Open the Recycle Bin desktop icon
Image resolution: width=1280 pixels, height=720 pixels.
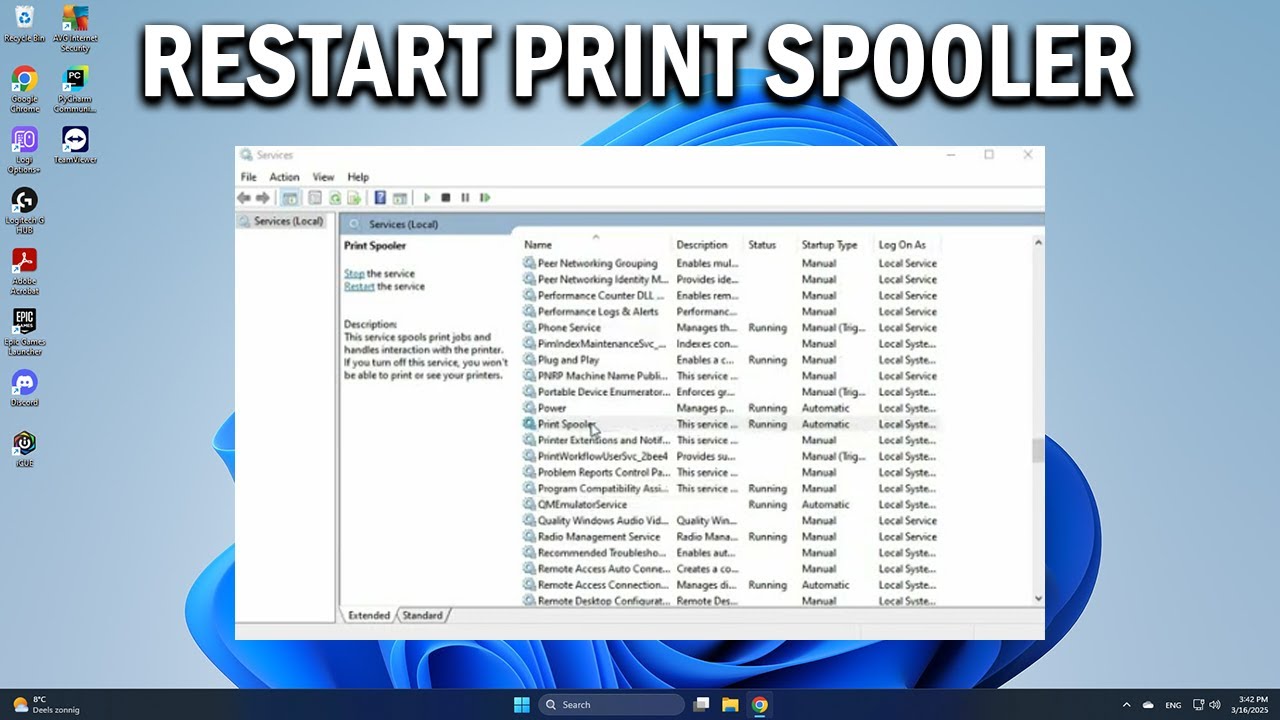pyautogui.click(x=24, y=24)
